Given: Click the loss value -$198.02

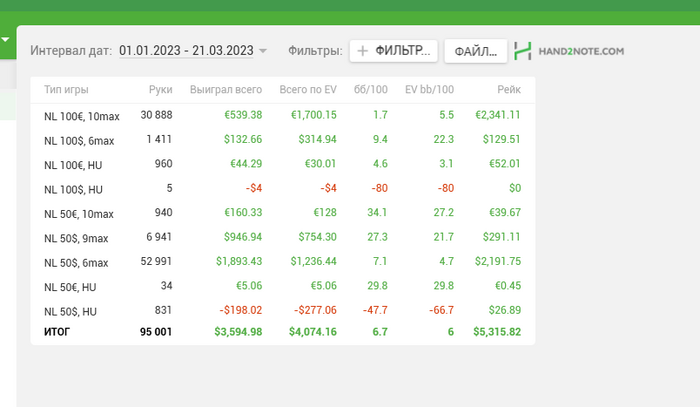Looking at the screenshot, I should pos(241,310).
